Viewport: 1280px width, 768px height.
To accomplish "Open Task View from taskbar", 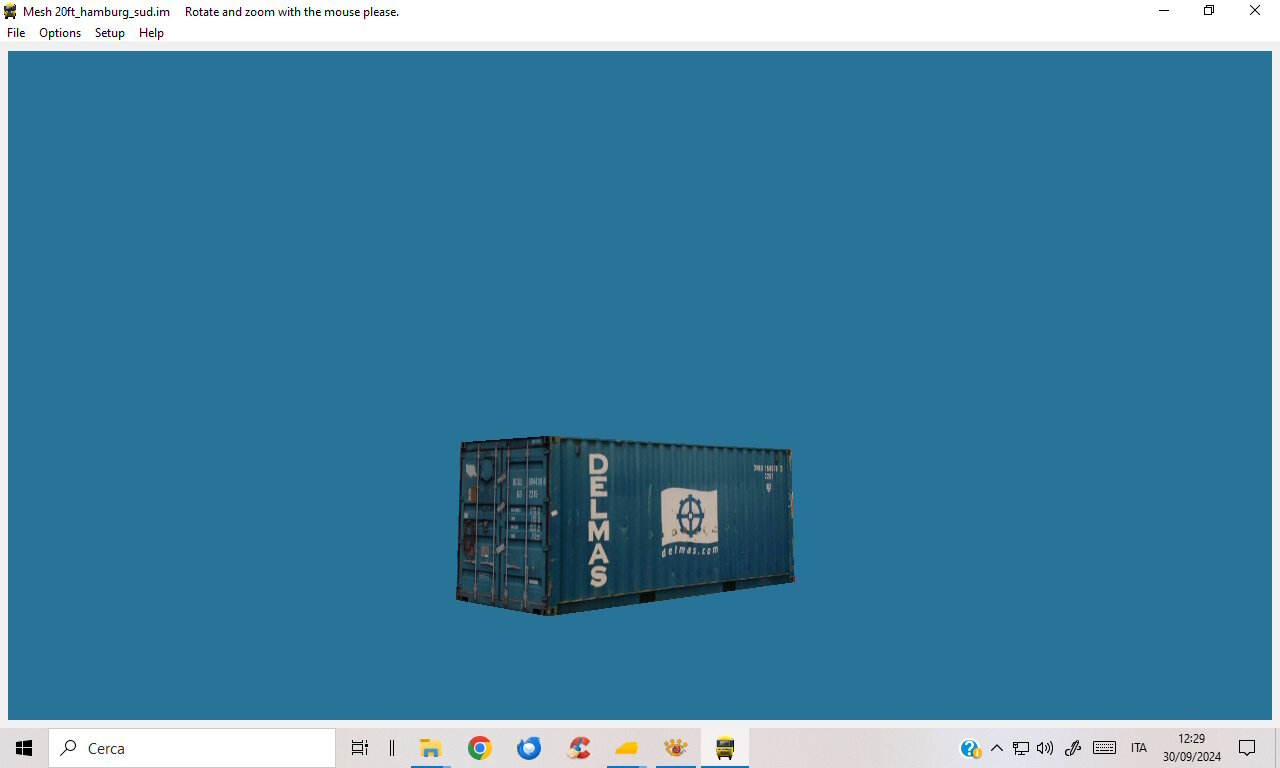I will [x=360, y=748].
